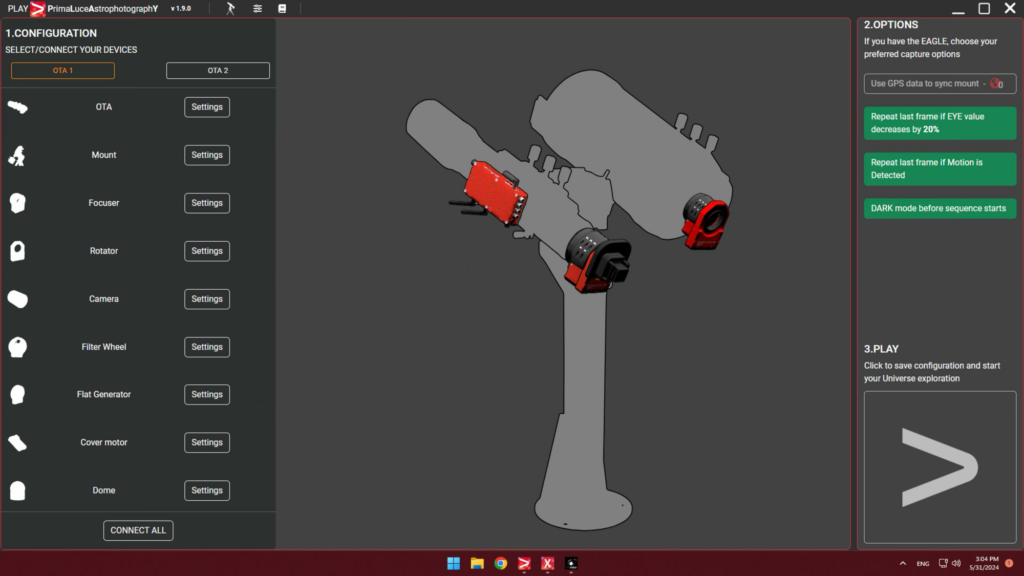Open Focuser Settings
This screenshot has height=576, width=1024.
206,203
